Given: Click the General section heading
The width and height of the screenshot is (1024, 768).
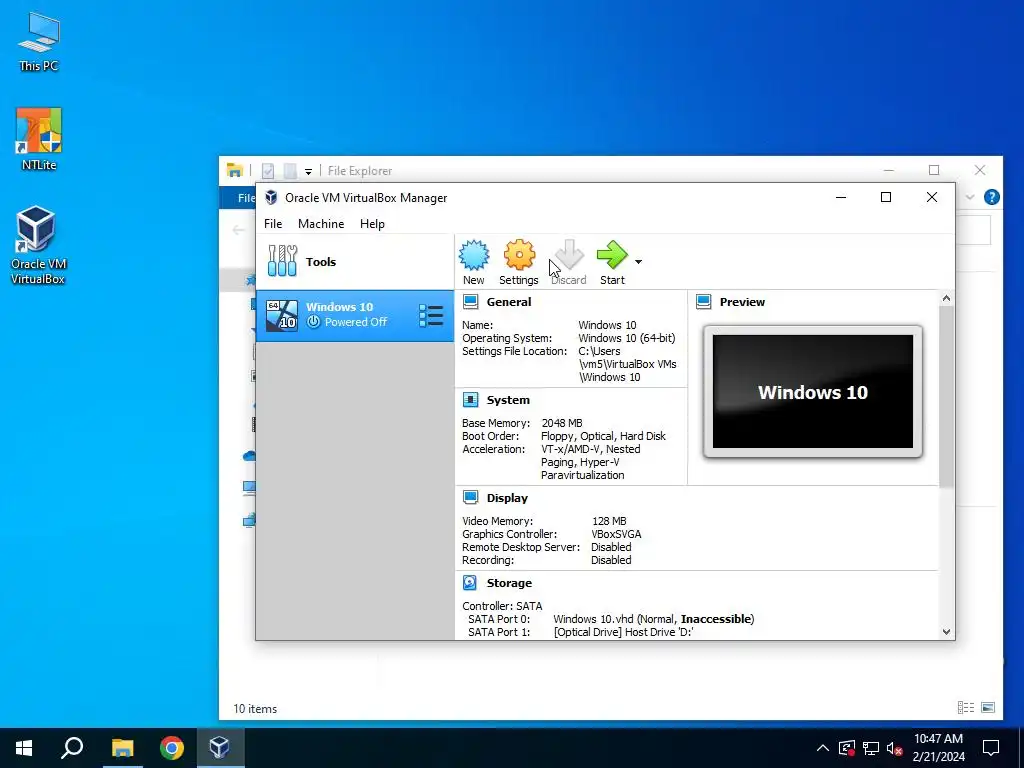Looking at the screenshot, I should click(x=509, y=302).
